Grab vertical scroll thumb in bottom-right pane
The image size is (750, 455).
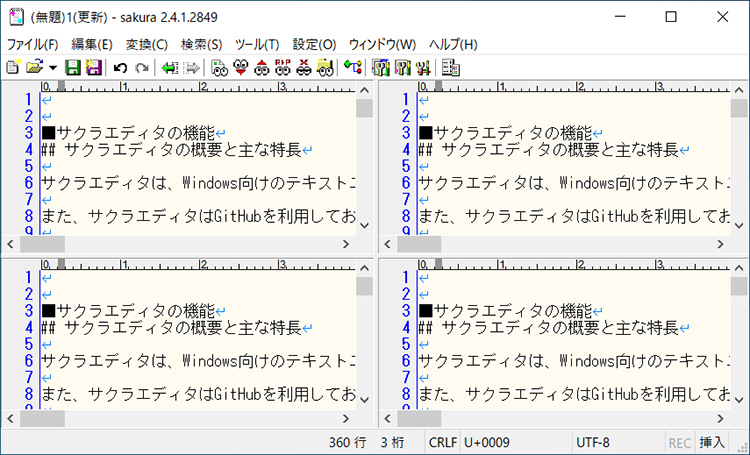pyautogui.click(x=739, y=287)
